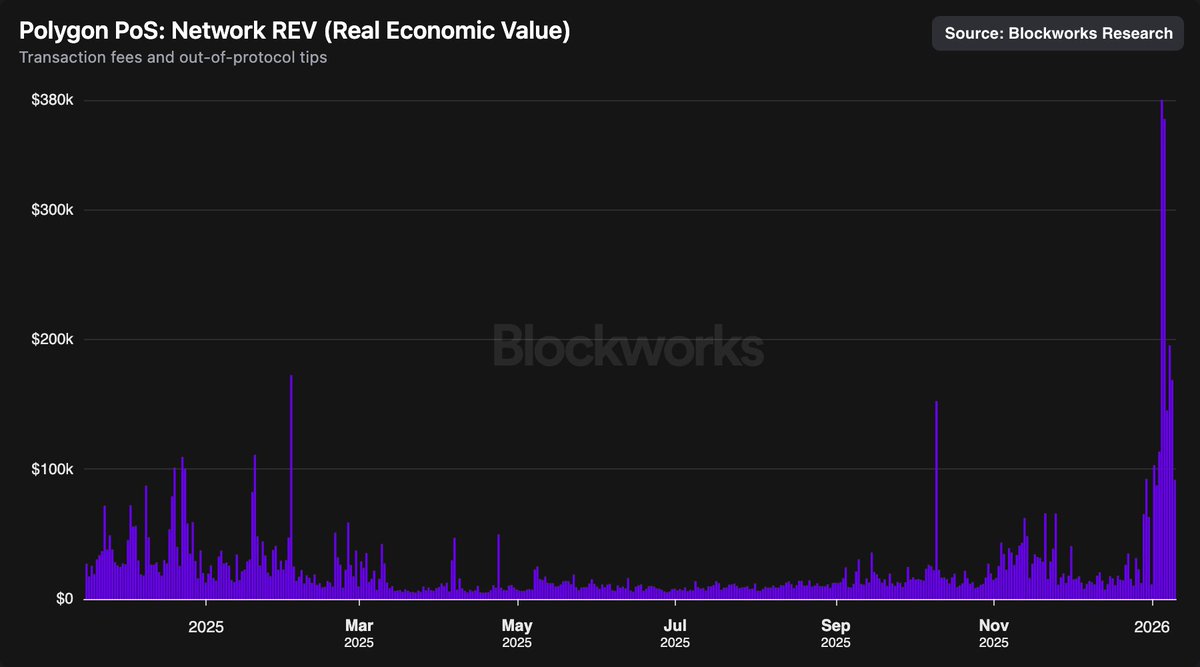Viewport: 1200px width, 667px height.
Task: Click the Mar 2025 x-axis label
Action: click(x=359, y=632)
